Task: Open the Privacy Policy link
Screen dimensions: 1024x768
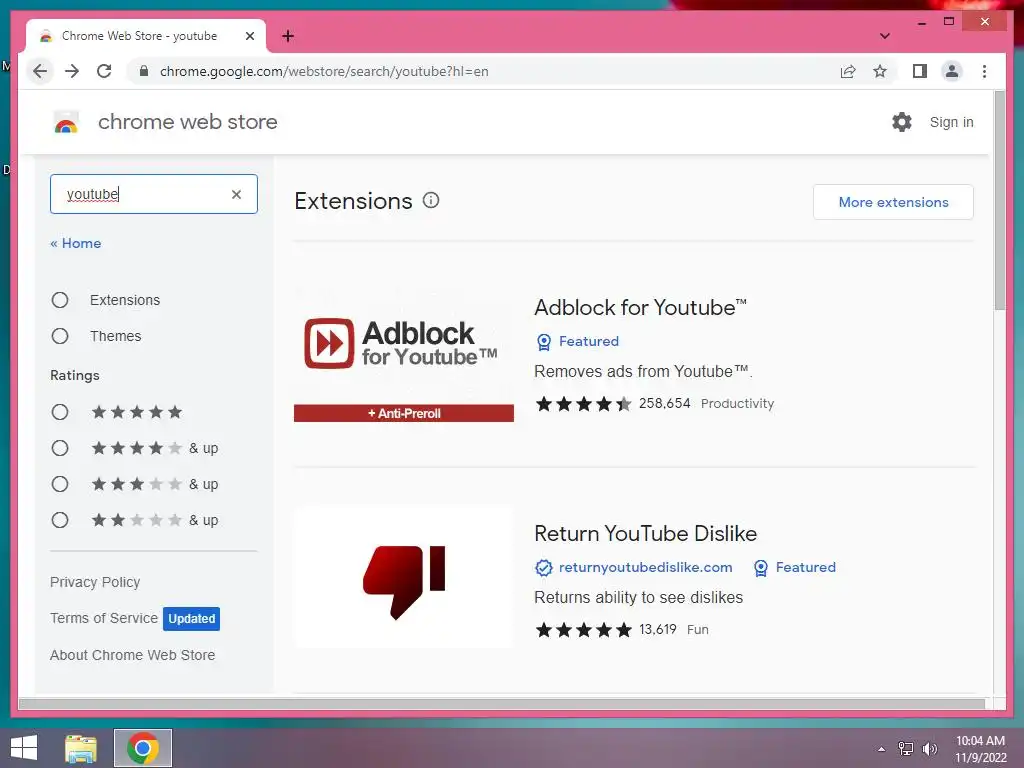Action: pyautogui.click(x=95, y=582)
